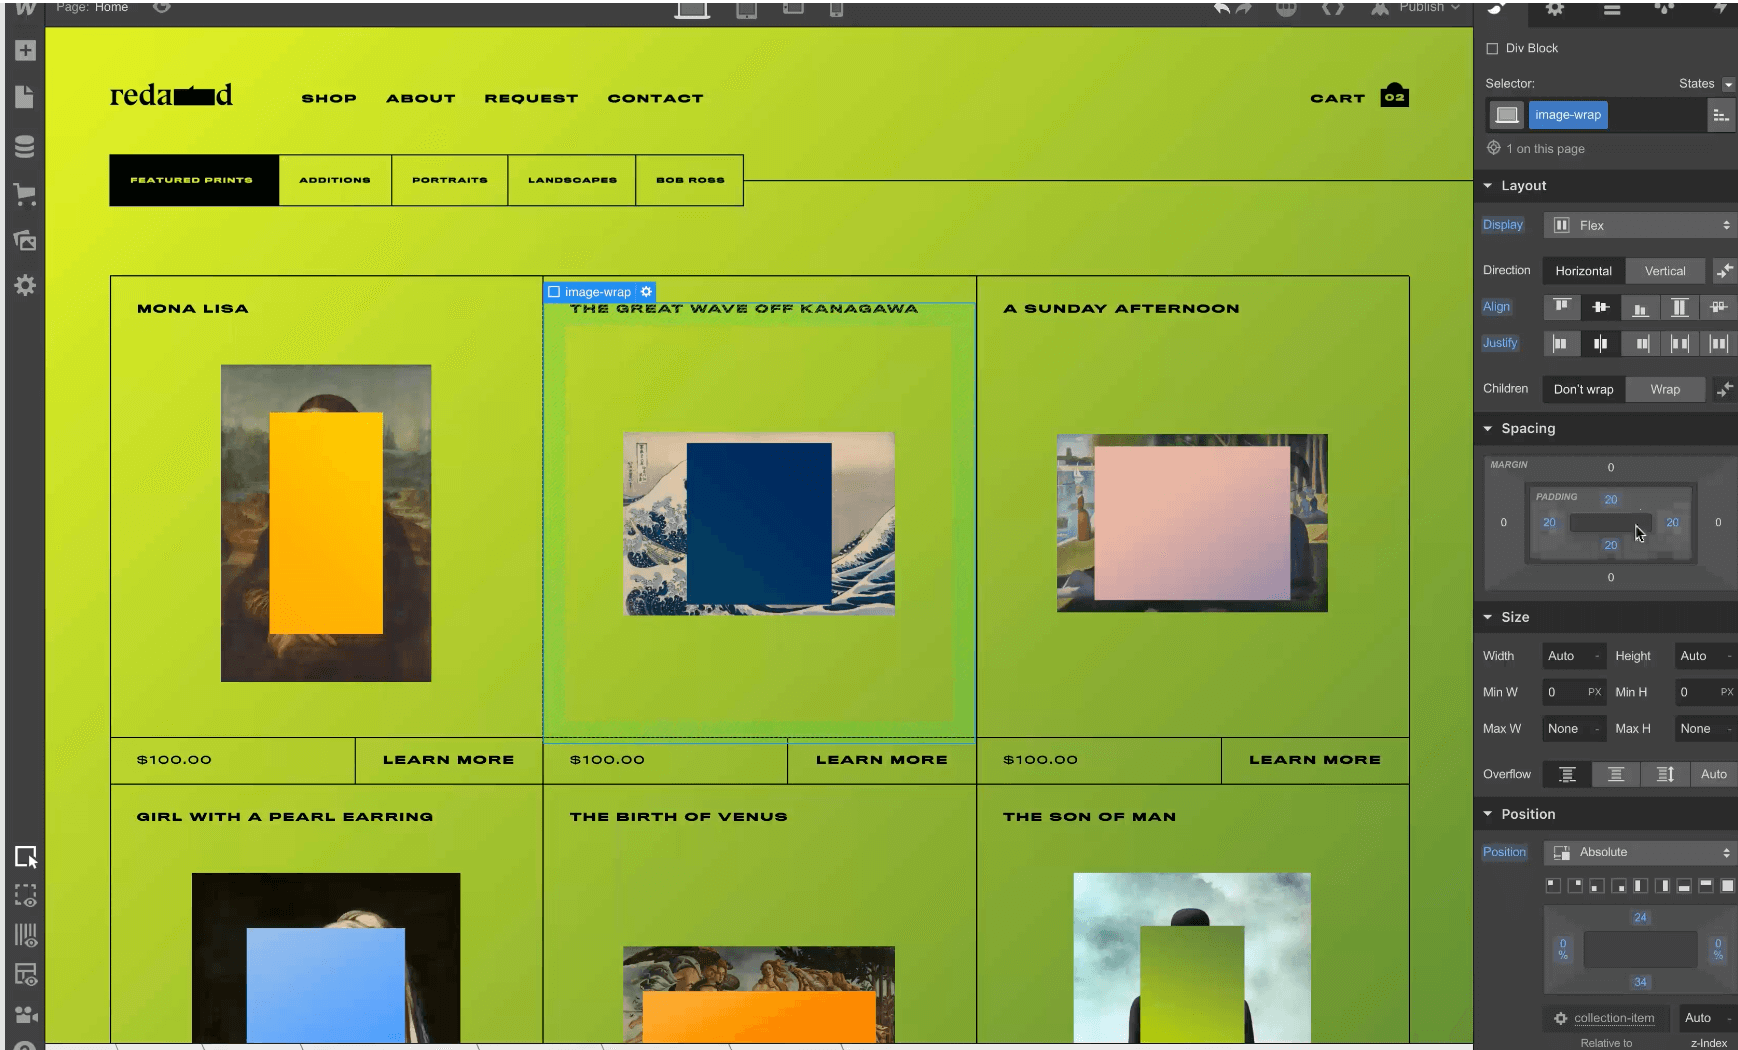This screenshot has width=1738, height=1050.
Task: Switch to mobile portrait breakpoint
Action: tap(836, 9)
